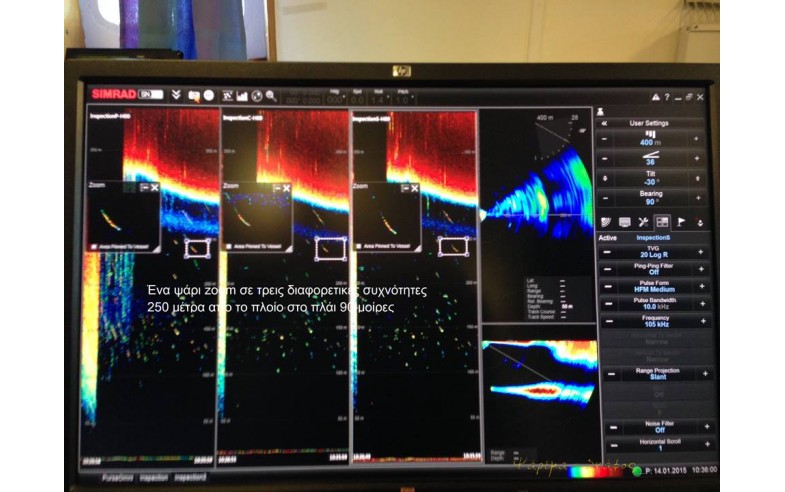Open the Pulse Bandwidth 10.0 kHz setting

click(x=655, y=304)
